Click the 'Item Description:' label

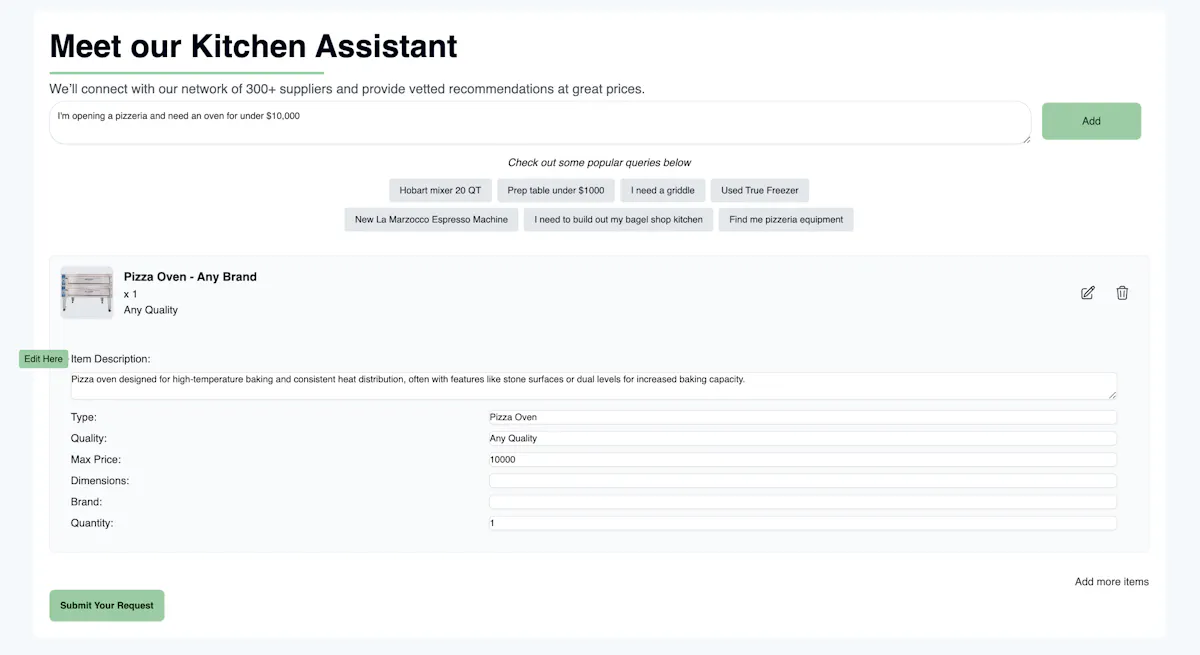point(111,358)
